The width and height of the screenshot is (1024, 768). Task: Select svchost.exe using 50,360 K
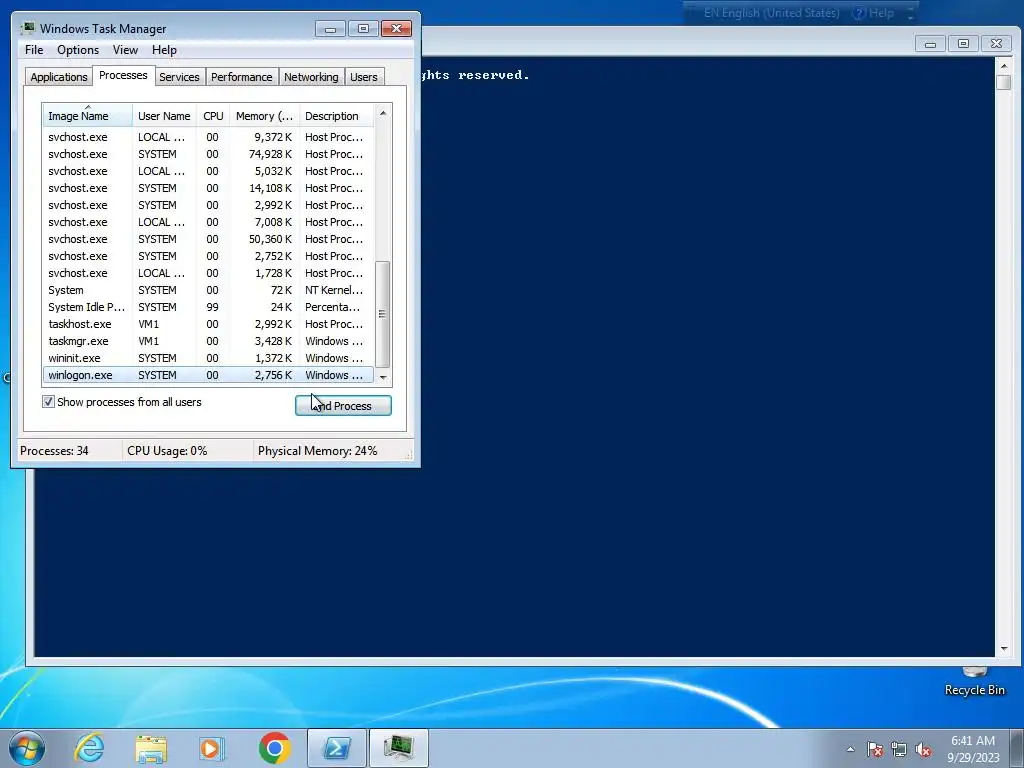[208, 239]
